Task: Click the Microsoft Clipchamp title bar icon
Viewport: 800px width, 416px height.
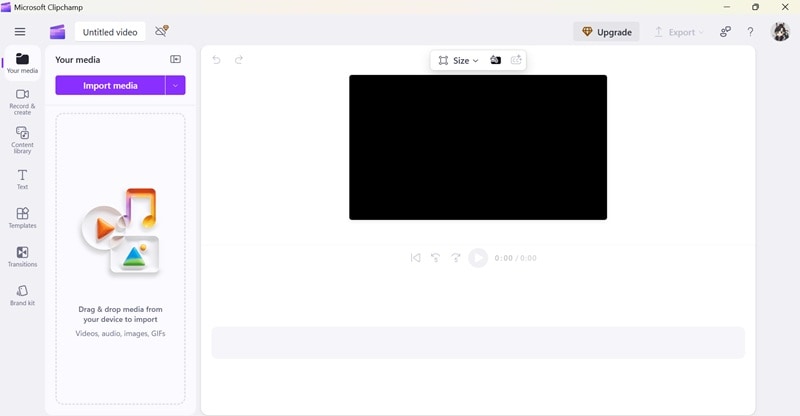Action: click(6, 7)
